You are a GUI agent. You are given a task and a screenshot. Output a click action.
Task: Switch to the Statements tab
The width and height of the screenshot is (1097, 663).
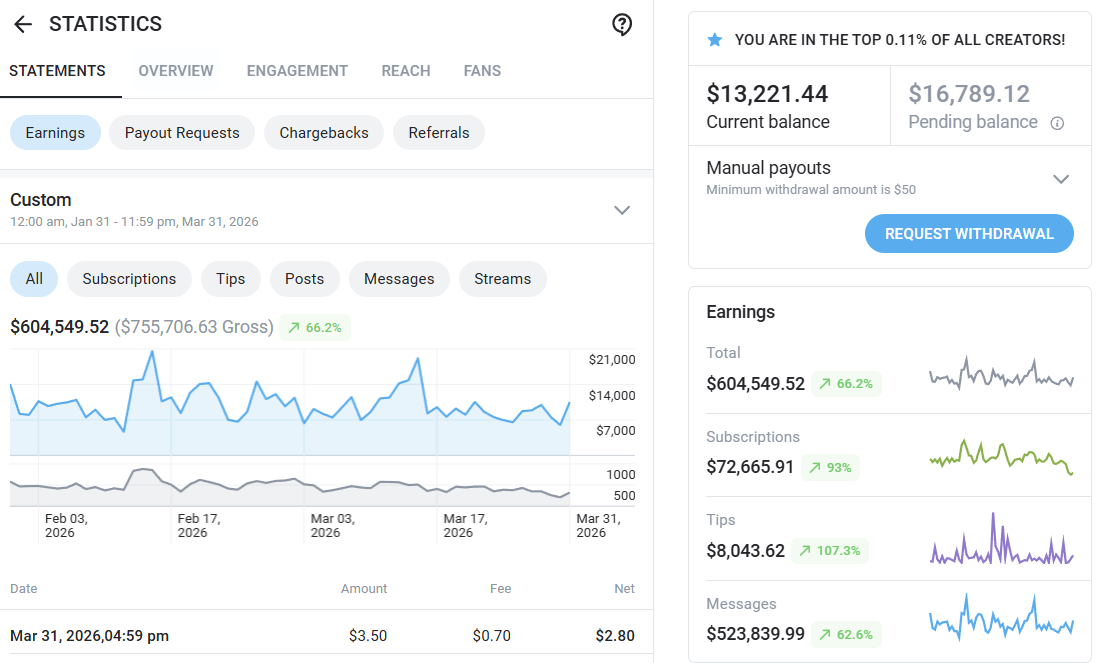click(x=57, y=71)
